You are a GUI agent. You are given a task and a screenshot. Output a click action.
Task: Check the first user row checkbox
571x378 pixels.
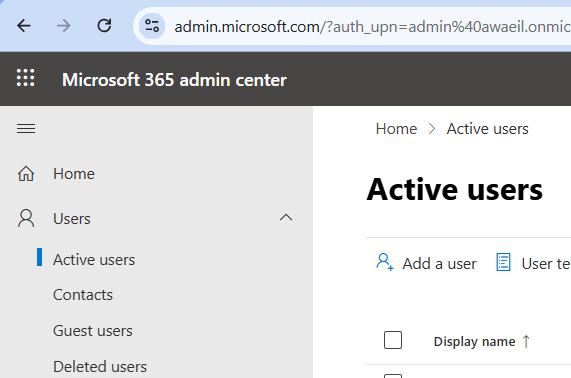(x=393, y=375)
